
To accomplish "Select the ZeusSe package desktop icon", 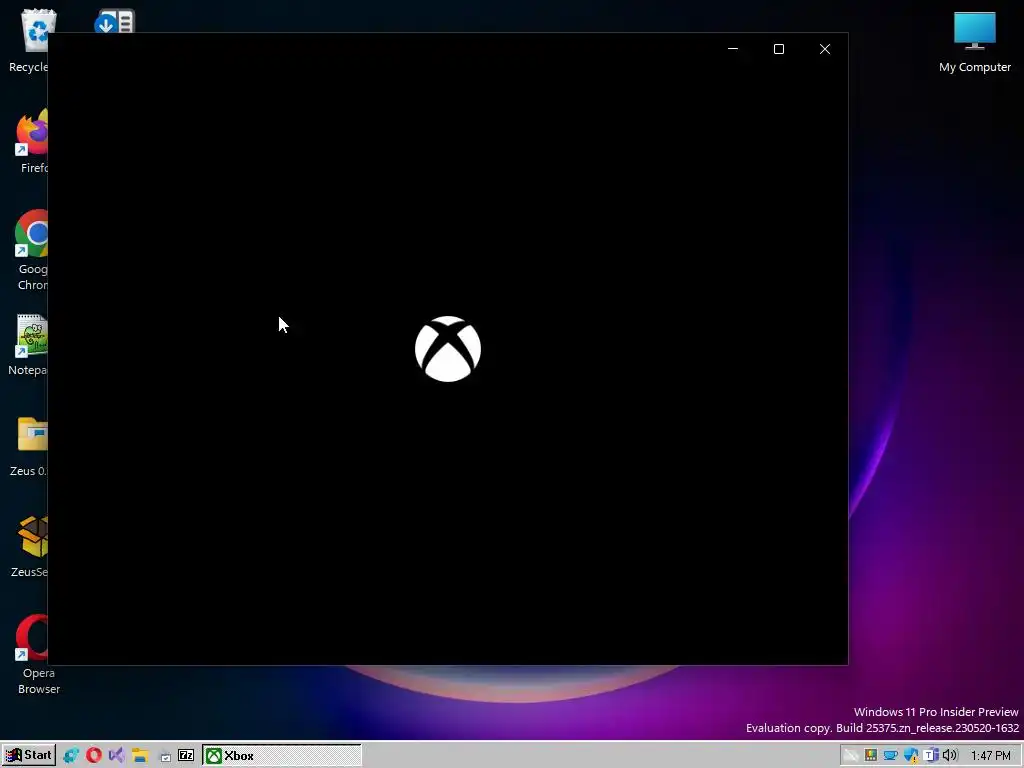I will click(30, 547).
